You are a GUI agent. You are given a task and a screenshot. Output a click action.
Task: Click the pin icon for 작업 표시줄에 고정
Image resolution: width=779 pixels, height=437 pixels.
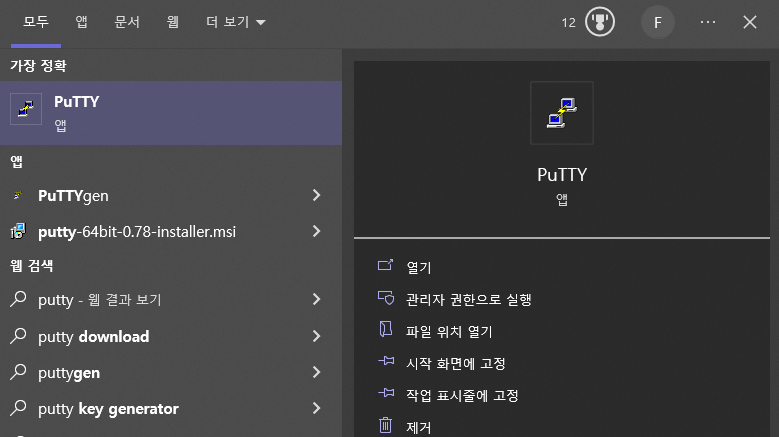pyautogui.click(x=386, y=393)
